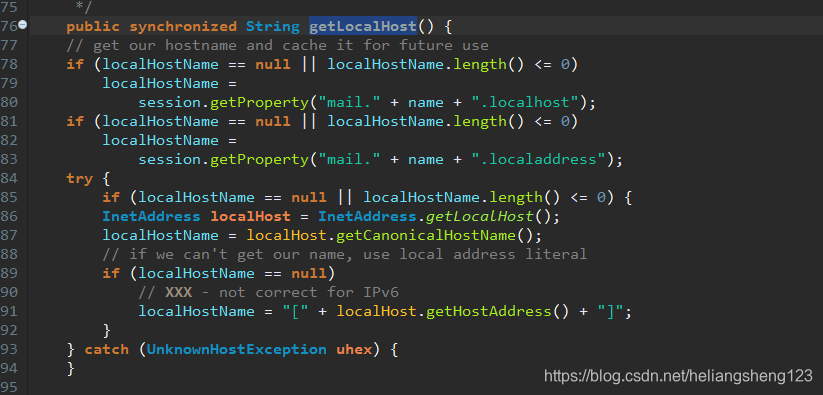Image resolution: width=823 pixels, height=395 pixels.
Task: Click the 'try' keyword on line 84
Action: [x=79, y=179]
